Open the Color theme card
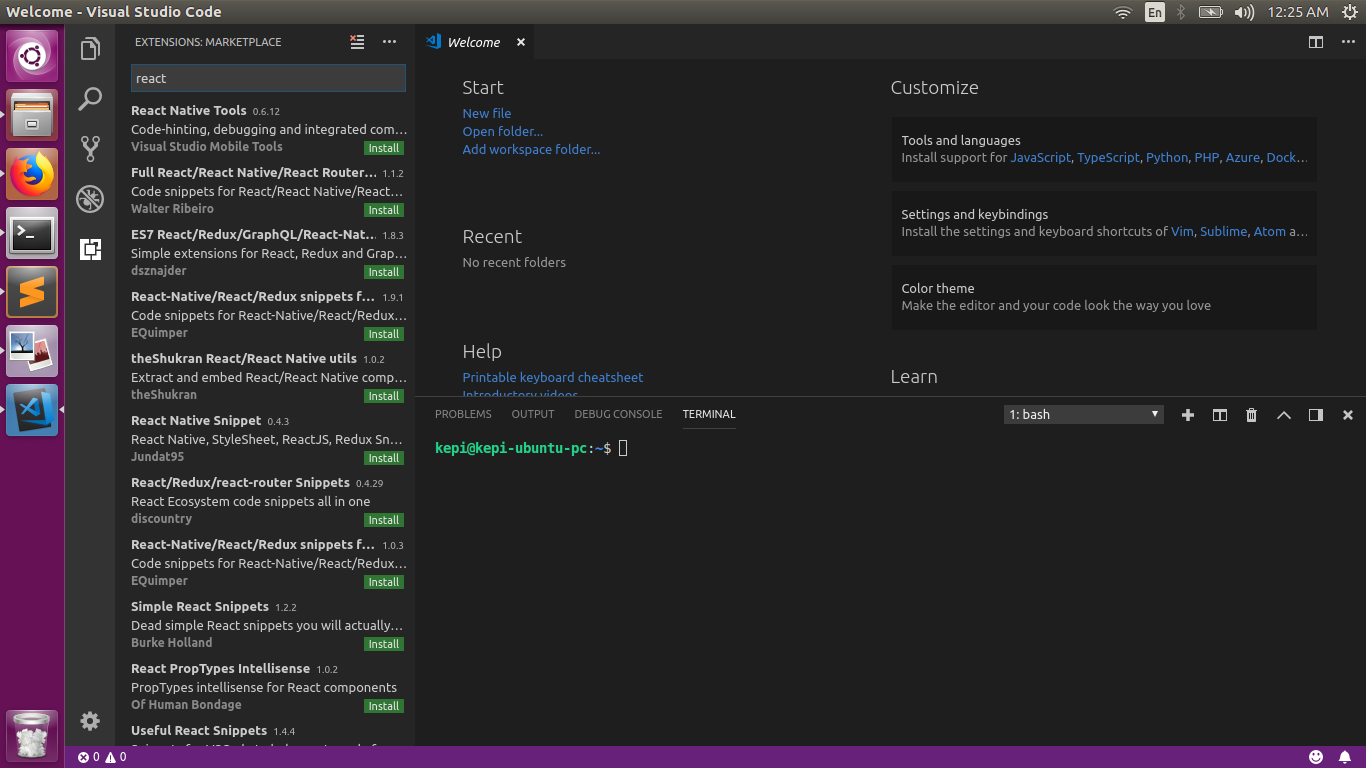Screen dimensions: 1366x768 click(x=1104, y=297)
